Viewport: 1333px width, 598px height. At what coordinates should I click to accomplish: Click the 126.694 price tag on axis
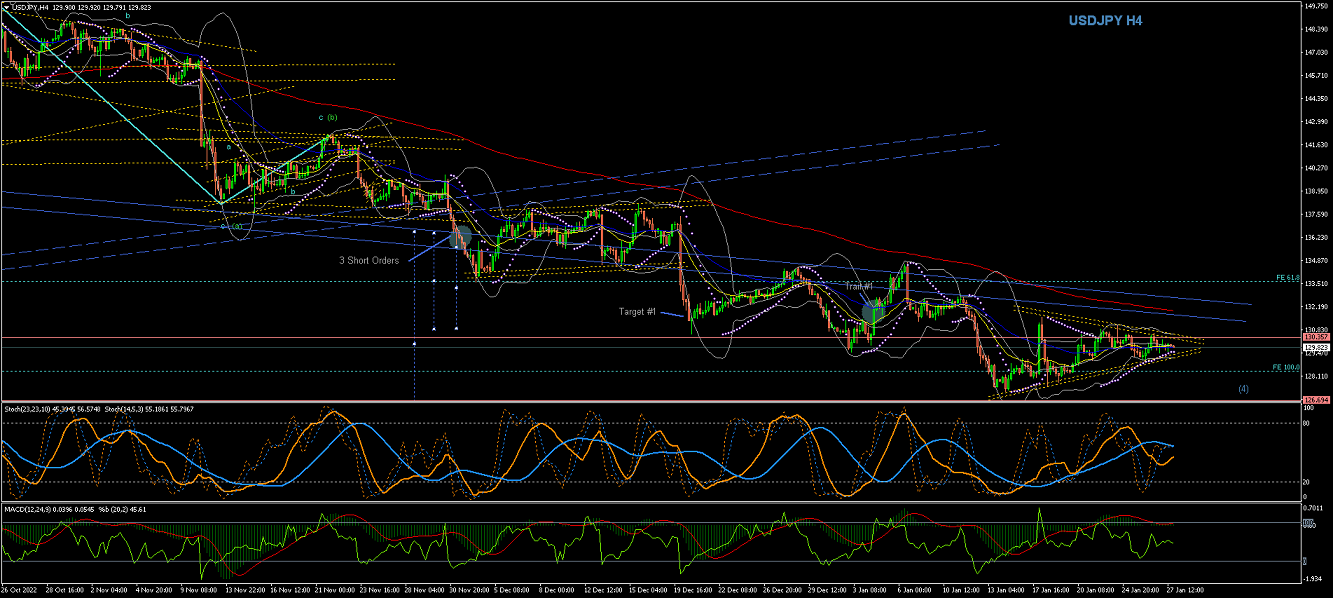pyautogui.click(x=1313, y=401)
